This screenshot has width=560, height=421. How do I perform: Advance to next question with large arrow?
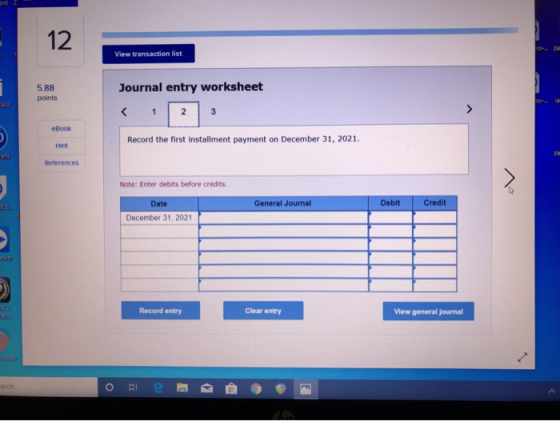(x=509, y=178)
